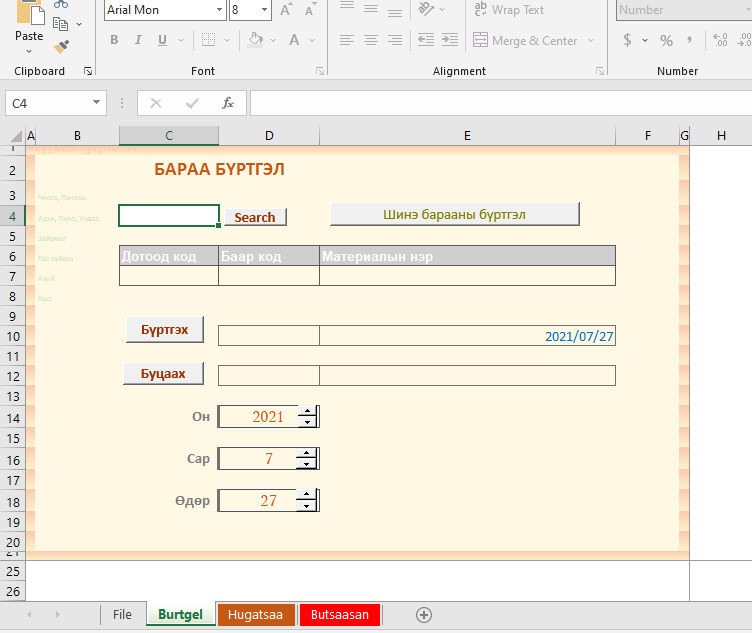Click Bottom Align icon
This screenshot has height=633, width=752.
pos(395,11)
